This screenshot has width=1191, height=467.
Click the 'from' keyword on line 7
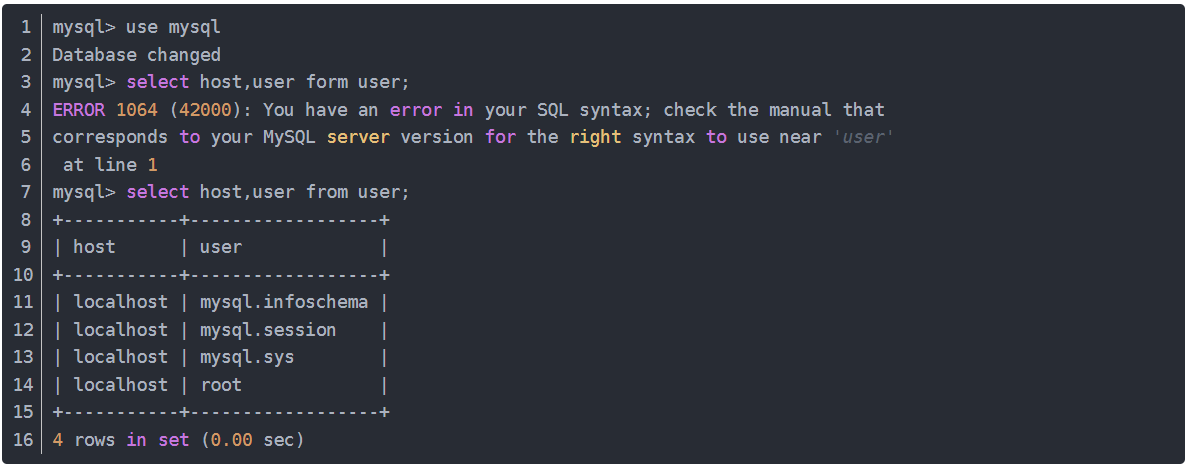(x=326, y=192)
